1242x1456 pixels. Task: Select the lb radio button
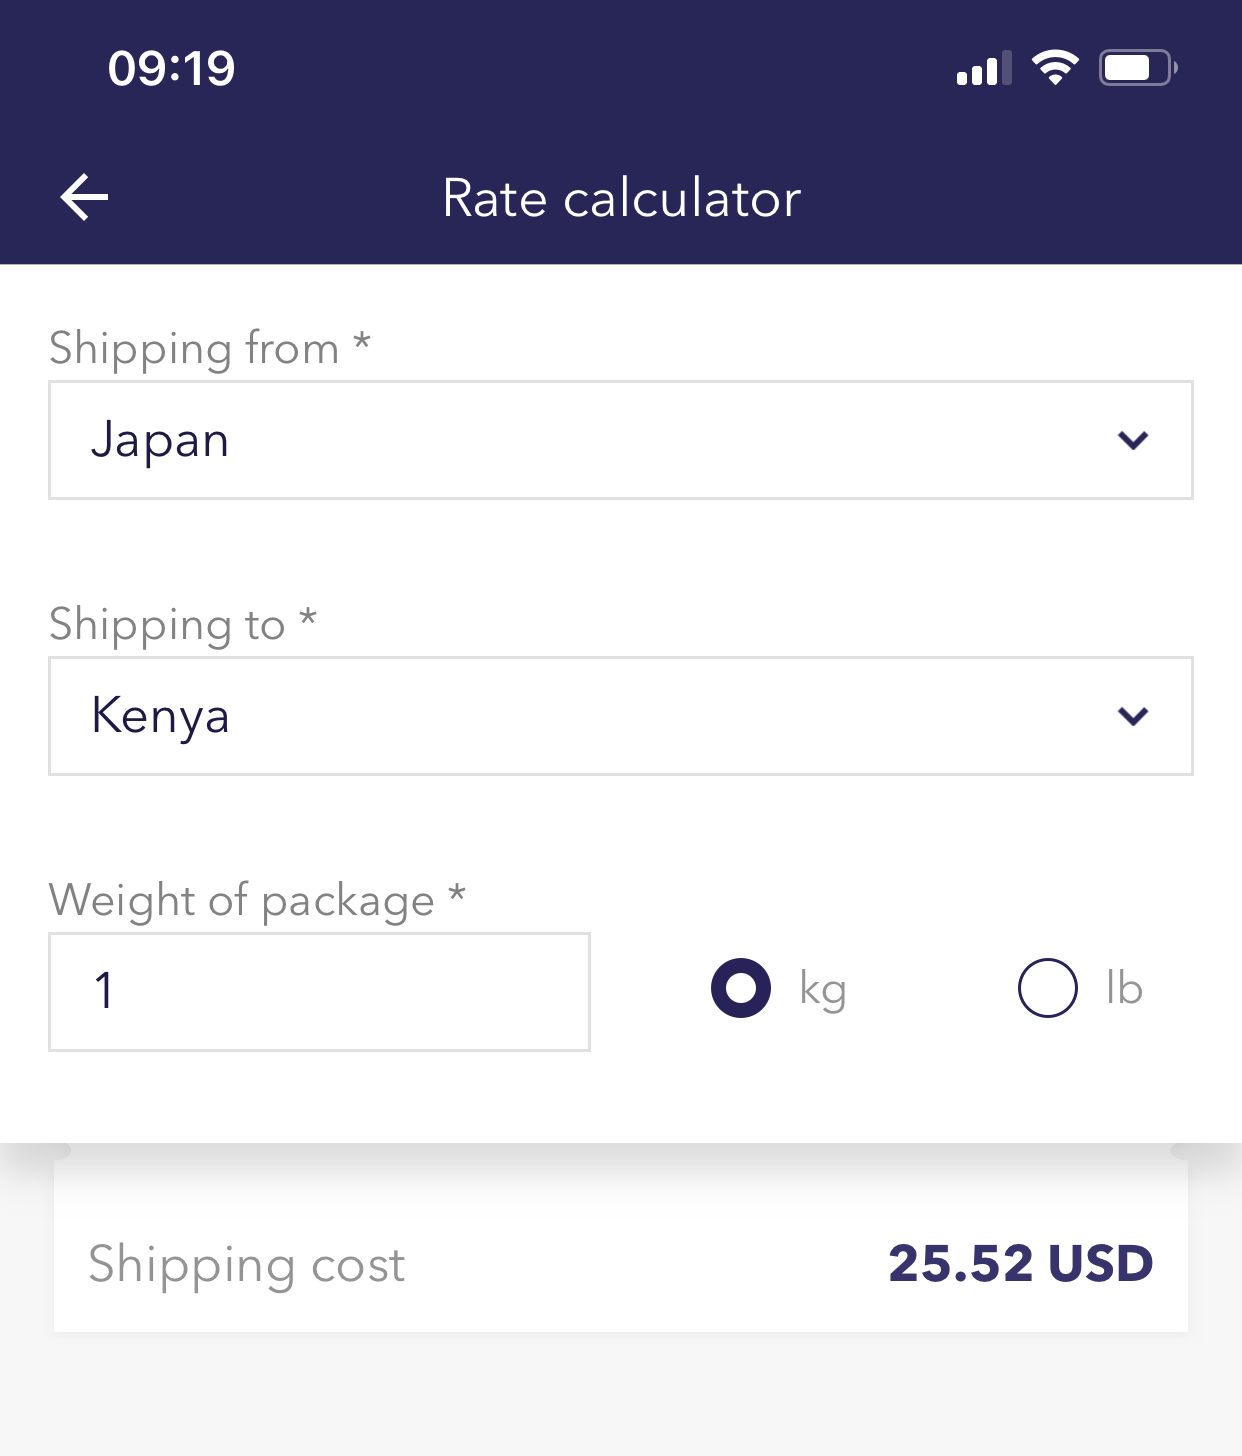coord(1048,988)
